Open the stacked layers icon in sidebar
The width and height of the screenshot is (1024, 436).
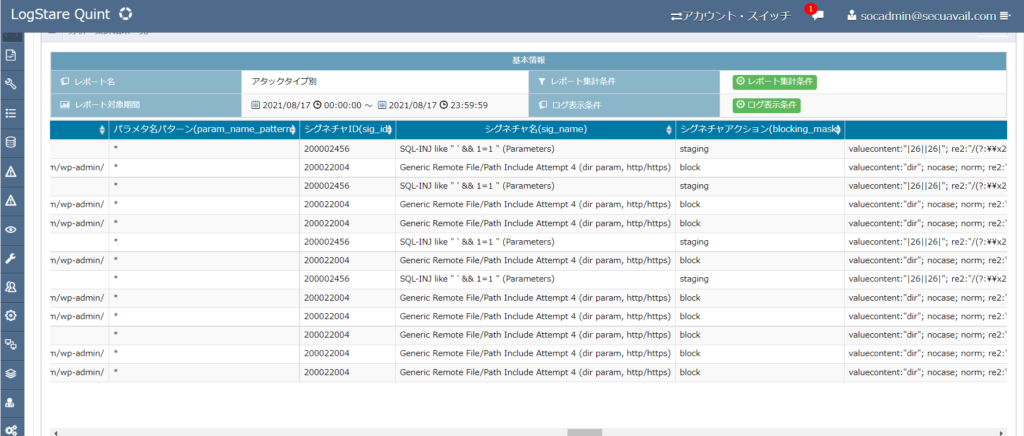coord(11,373)
